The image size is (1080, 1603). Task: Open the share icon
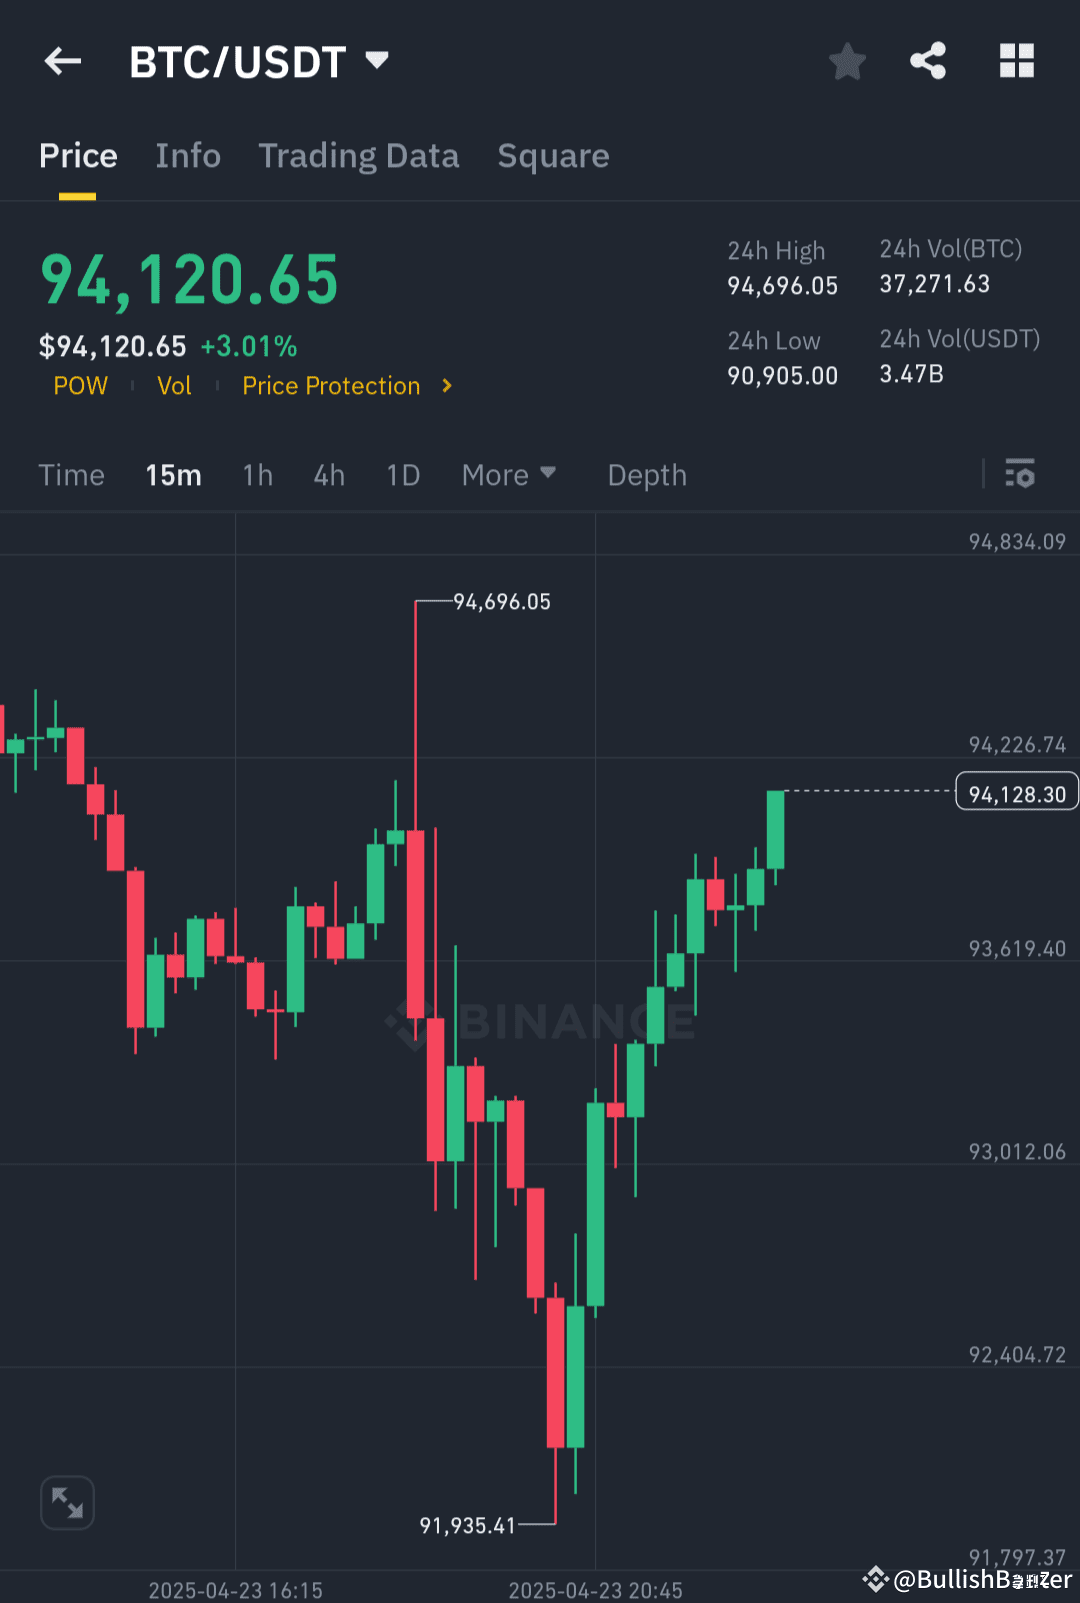(x=928, y=61)
